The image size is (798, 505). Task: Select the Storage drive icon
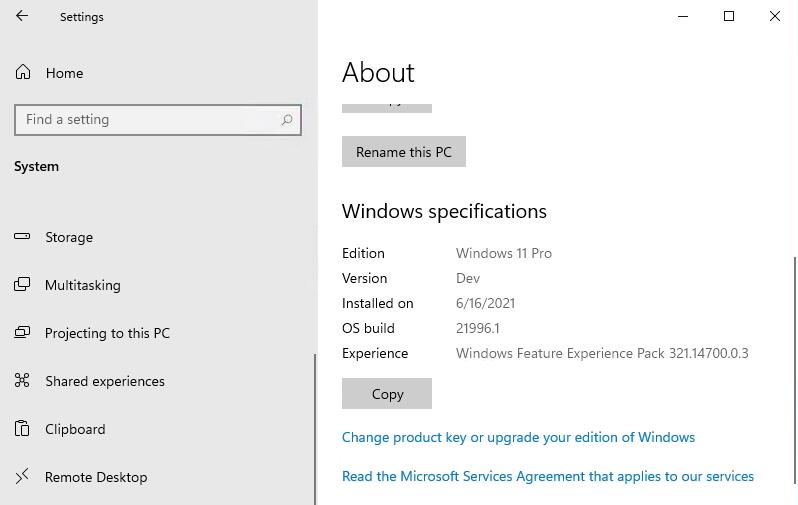(x=23, y=237)
